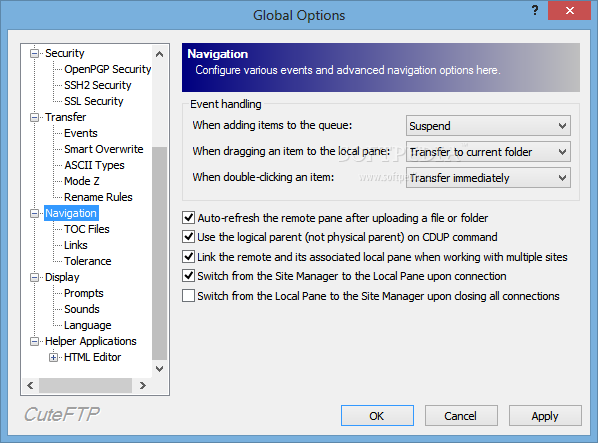Expand the HTML Editor tree node
The image size is (598, 443).
click(x=53, y=358)
